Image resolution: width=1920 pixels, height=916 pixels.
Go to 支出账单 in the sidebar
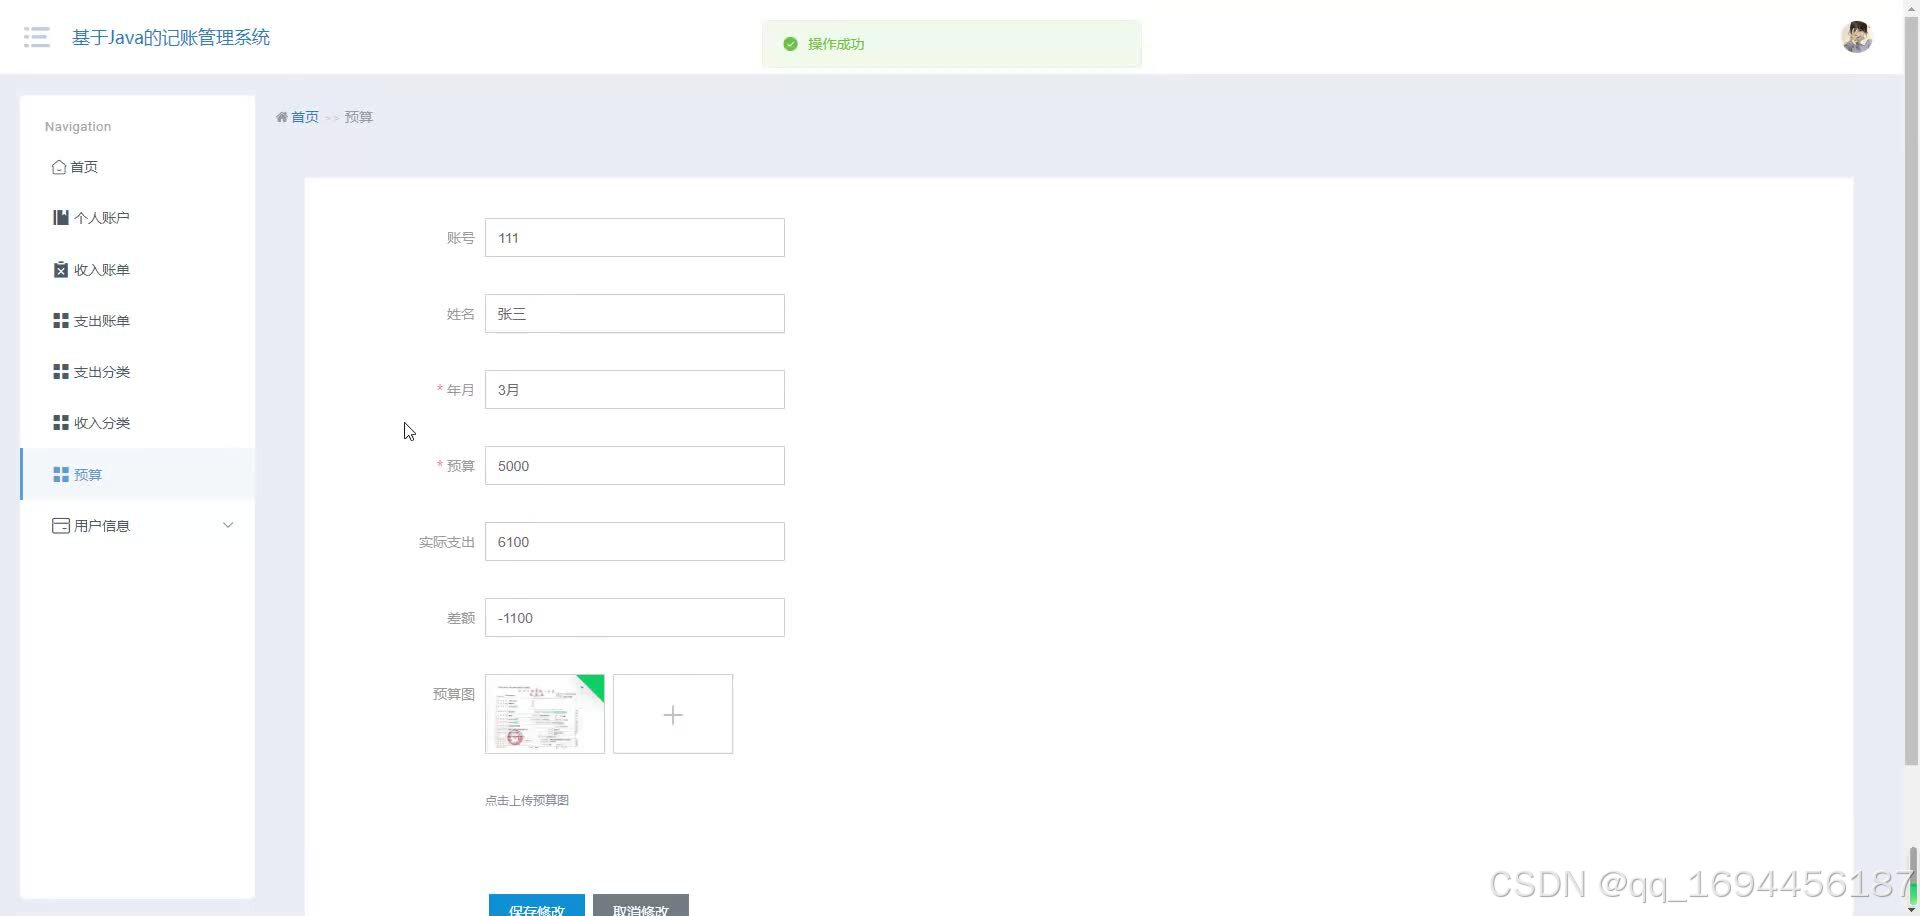pos(137,321)
